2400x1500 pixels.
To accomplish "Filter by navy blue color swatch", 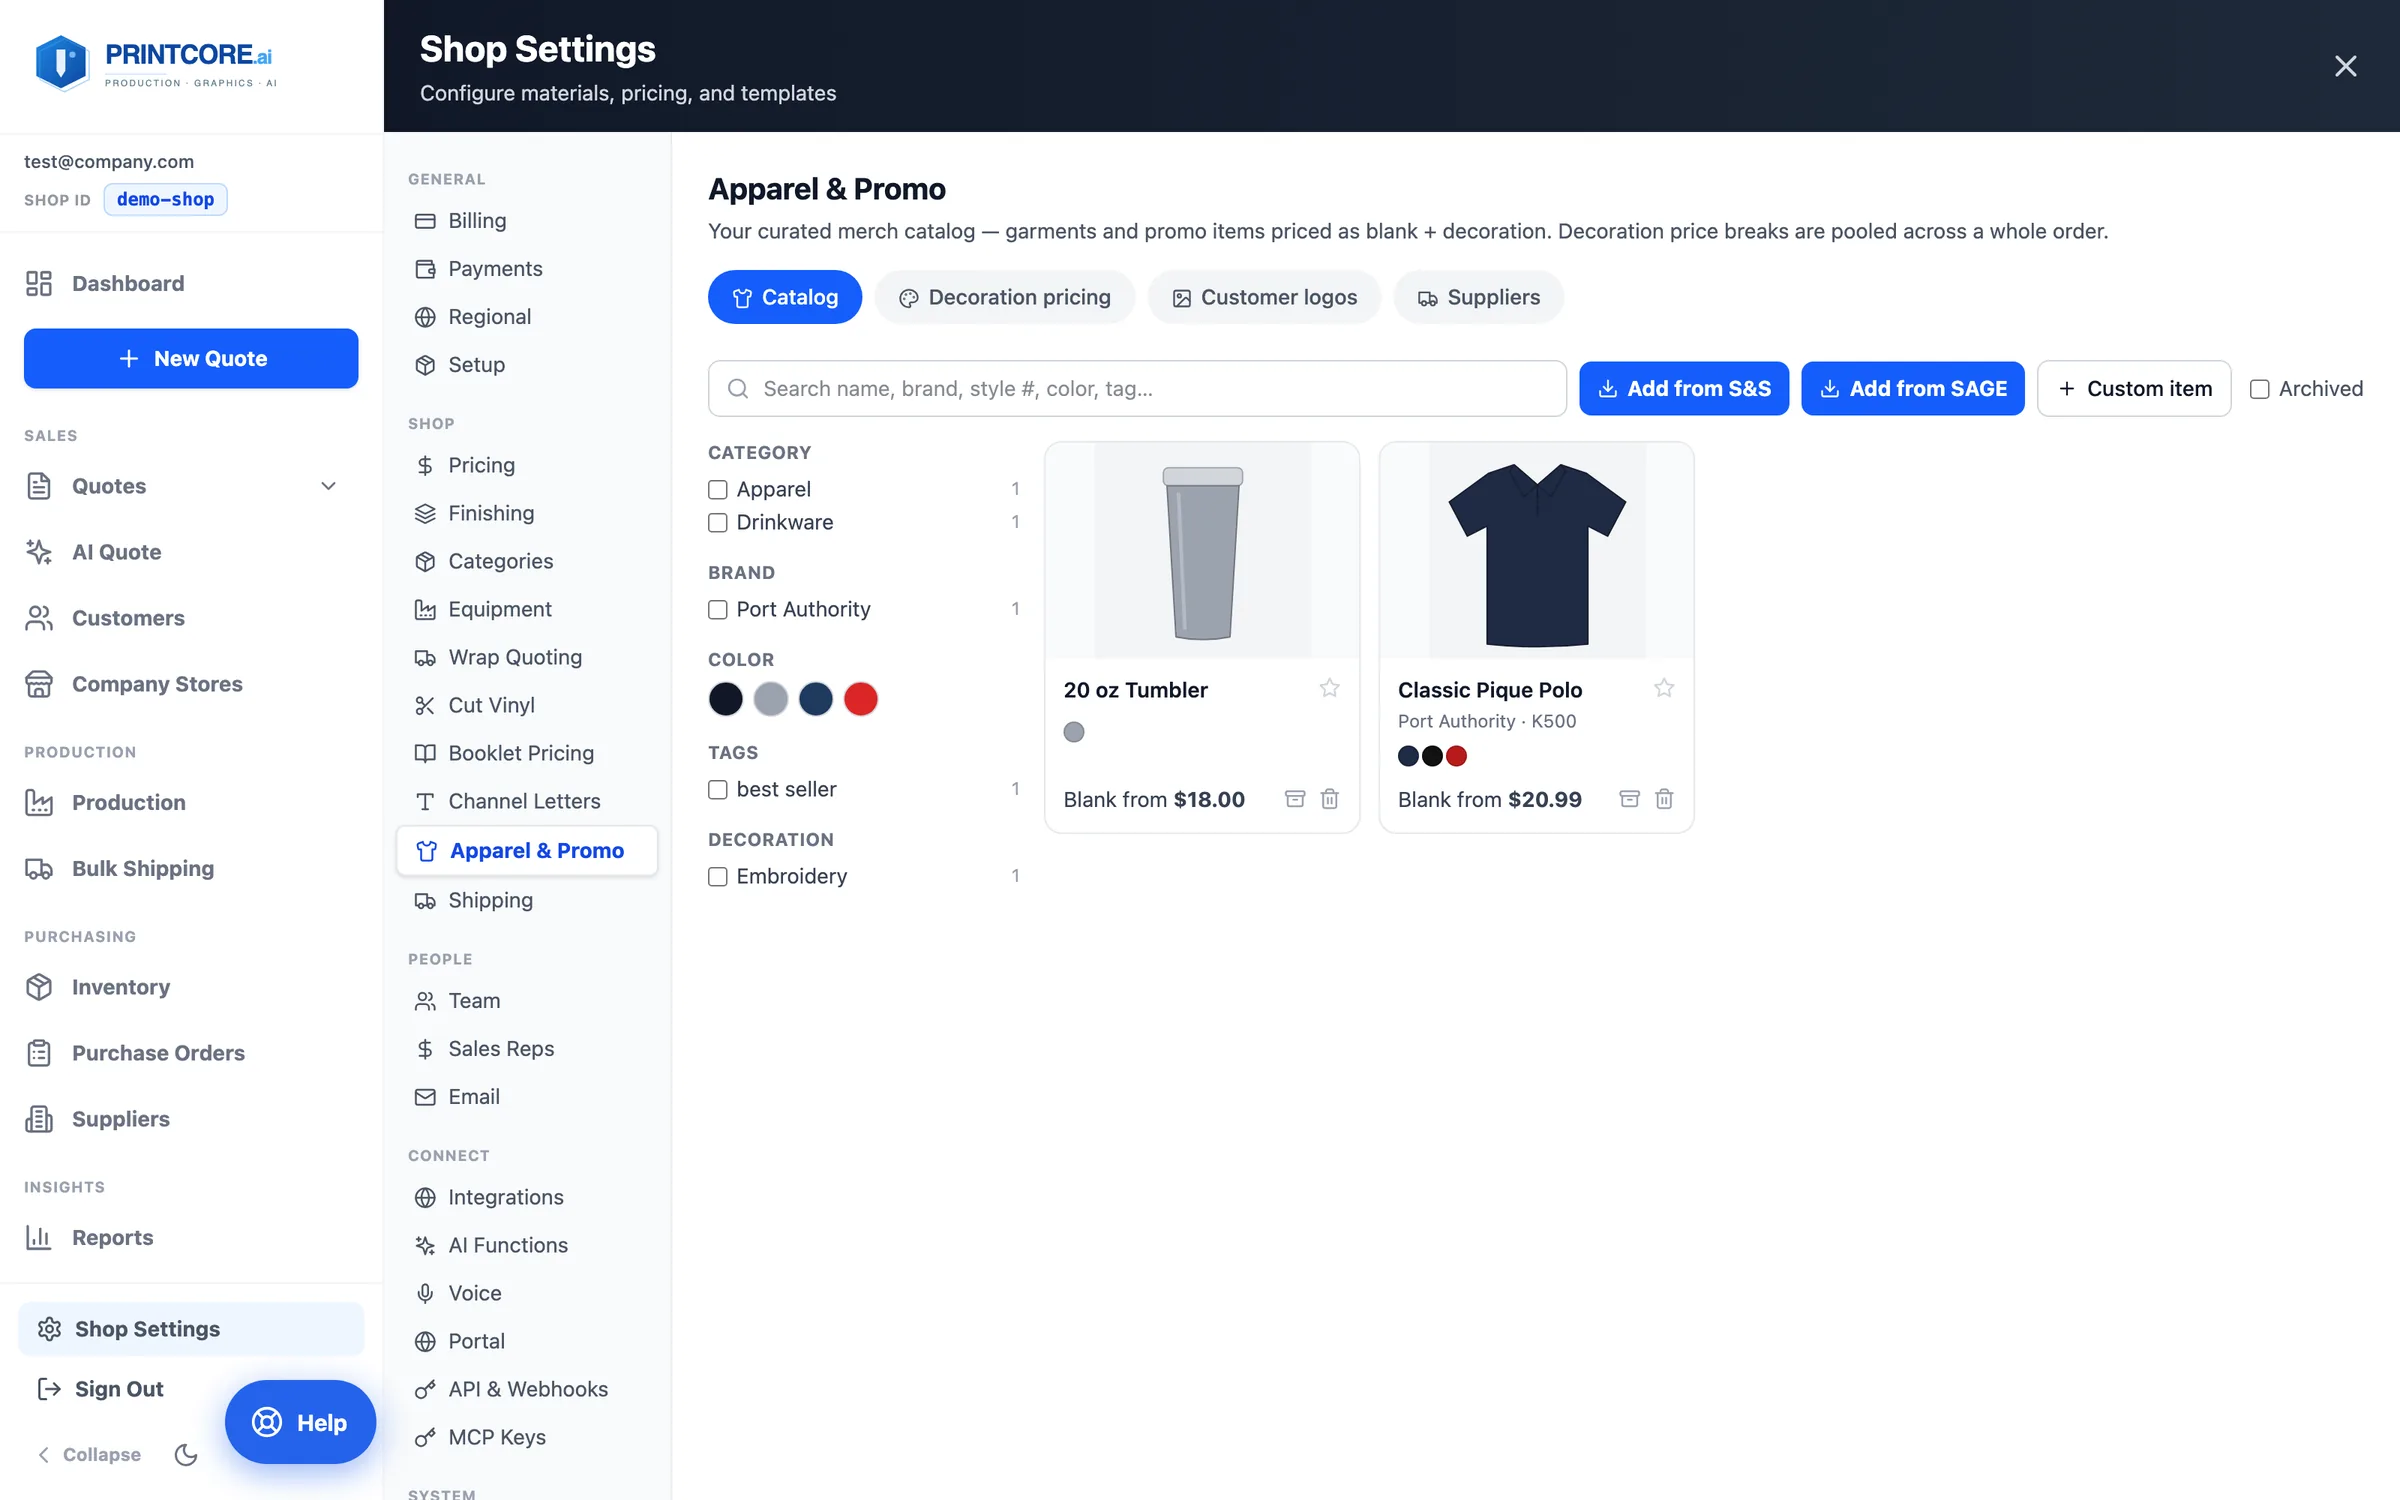I will 815,698.
